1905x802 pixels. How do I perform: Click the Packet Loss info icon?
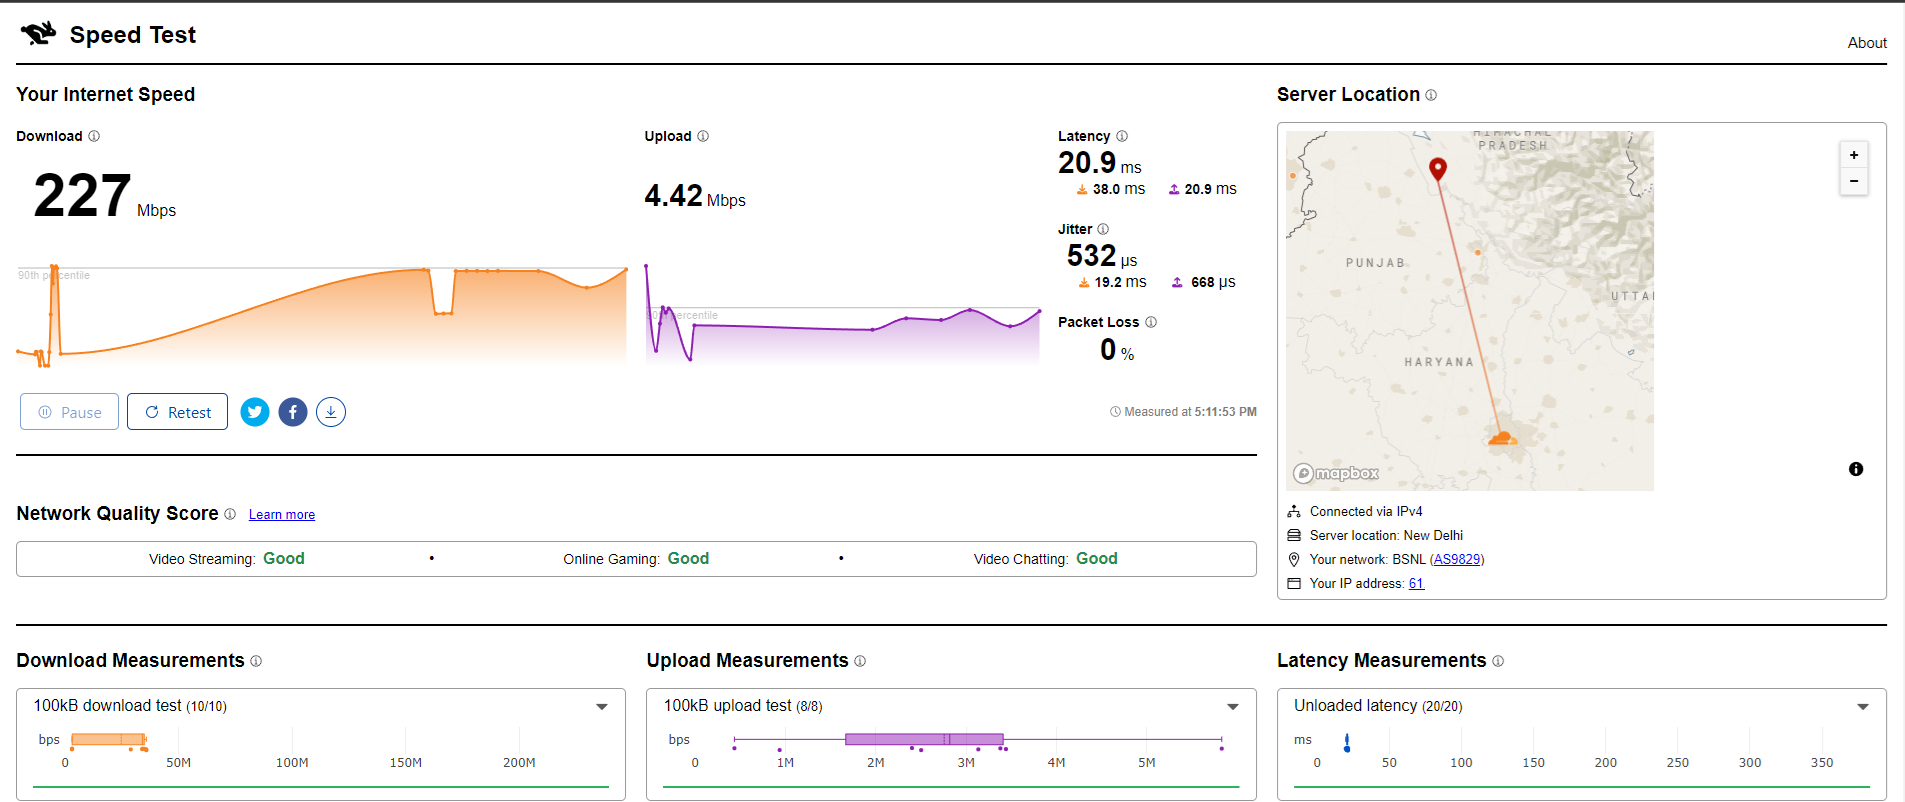click(x=1151, y=322)
